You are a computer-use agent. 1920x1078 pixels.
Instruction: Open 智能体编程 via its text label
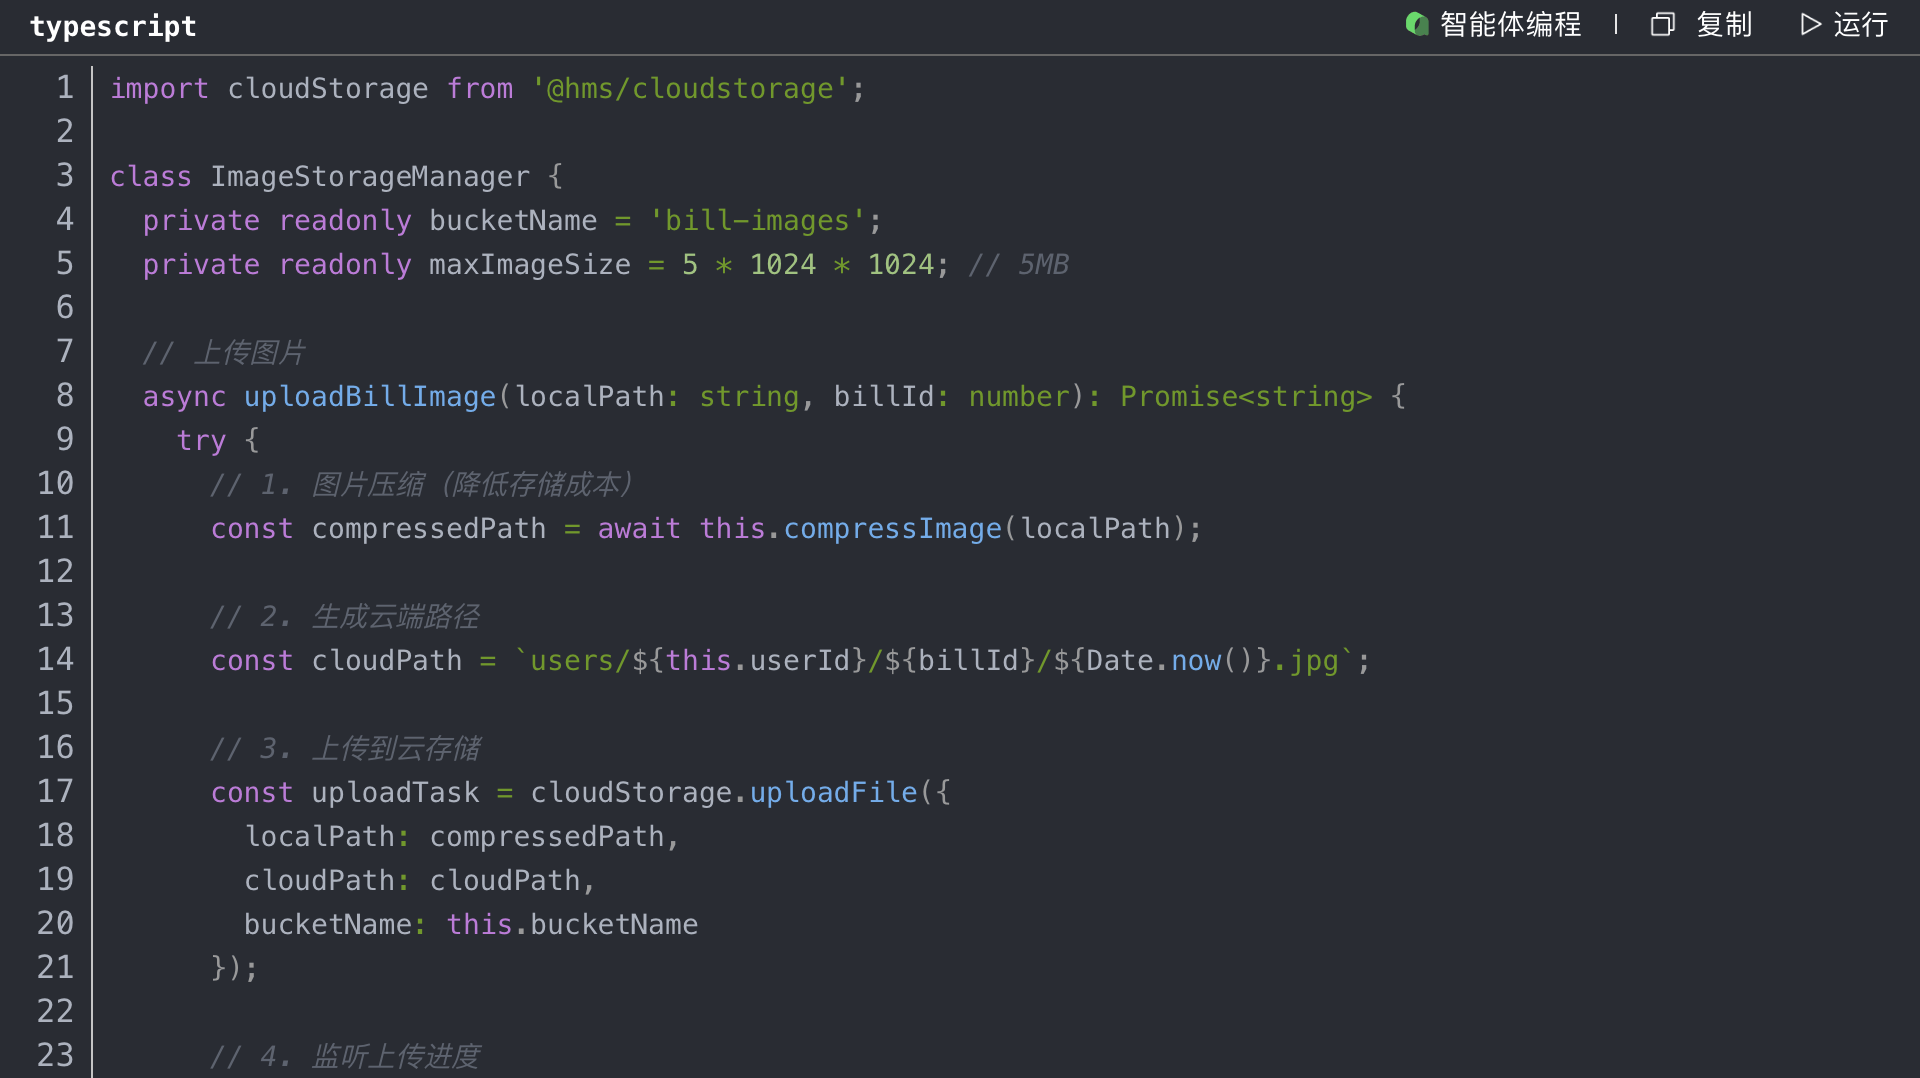click(1510, 24)
